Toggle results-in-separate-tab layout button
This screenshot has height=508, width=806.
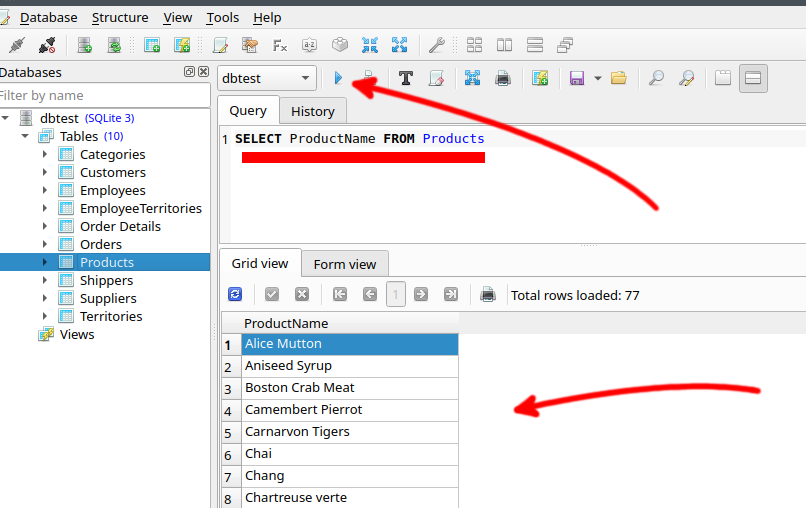pos(722,78)
